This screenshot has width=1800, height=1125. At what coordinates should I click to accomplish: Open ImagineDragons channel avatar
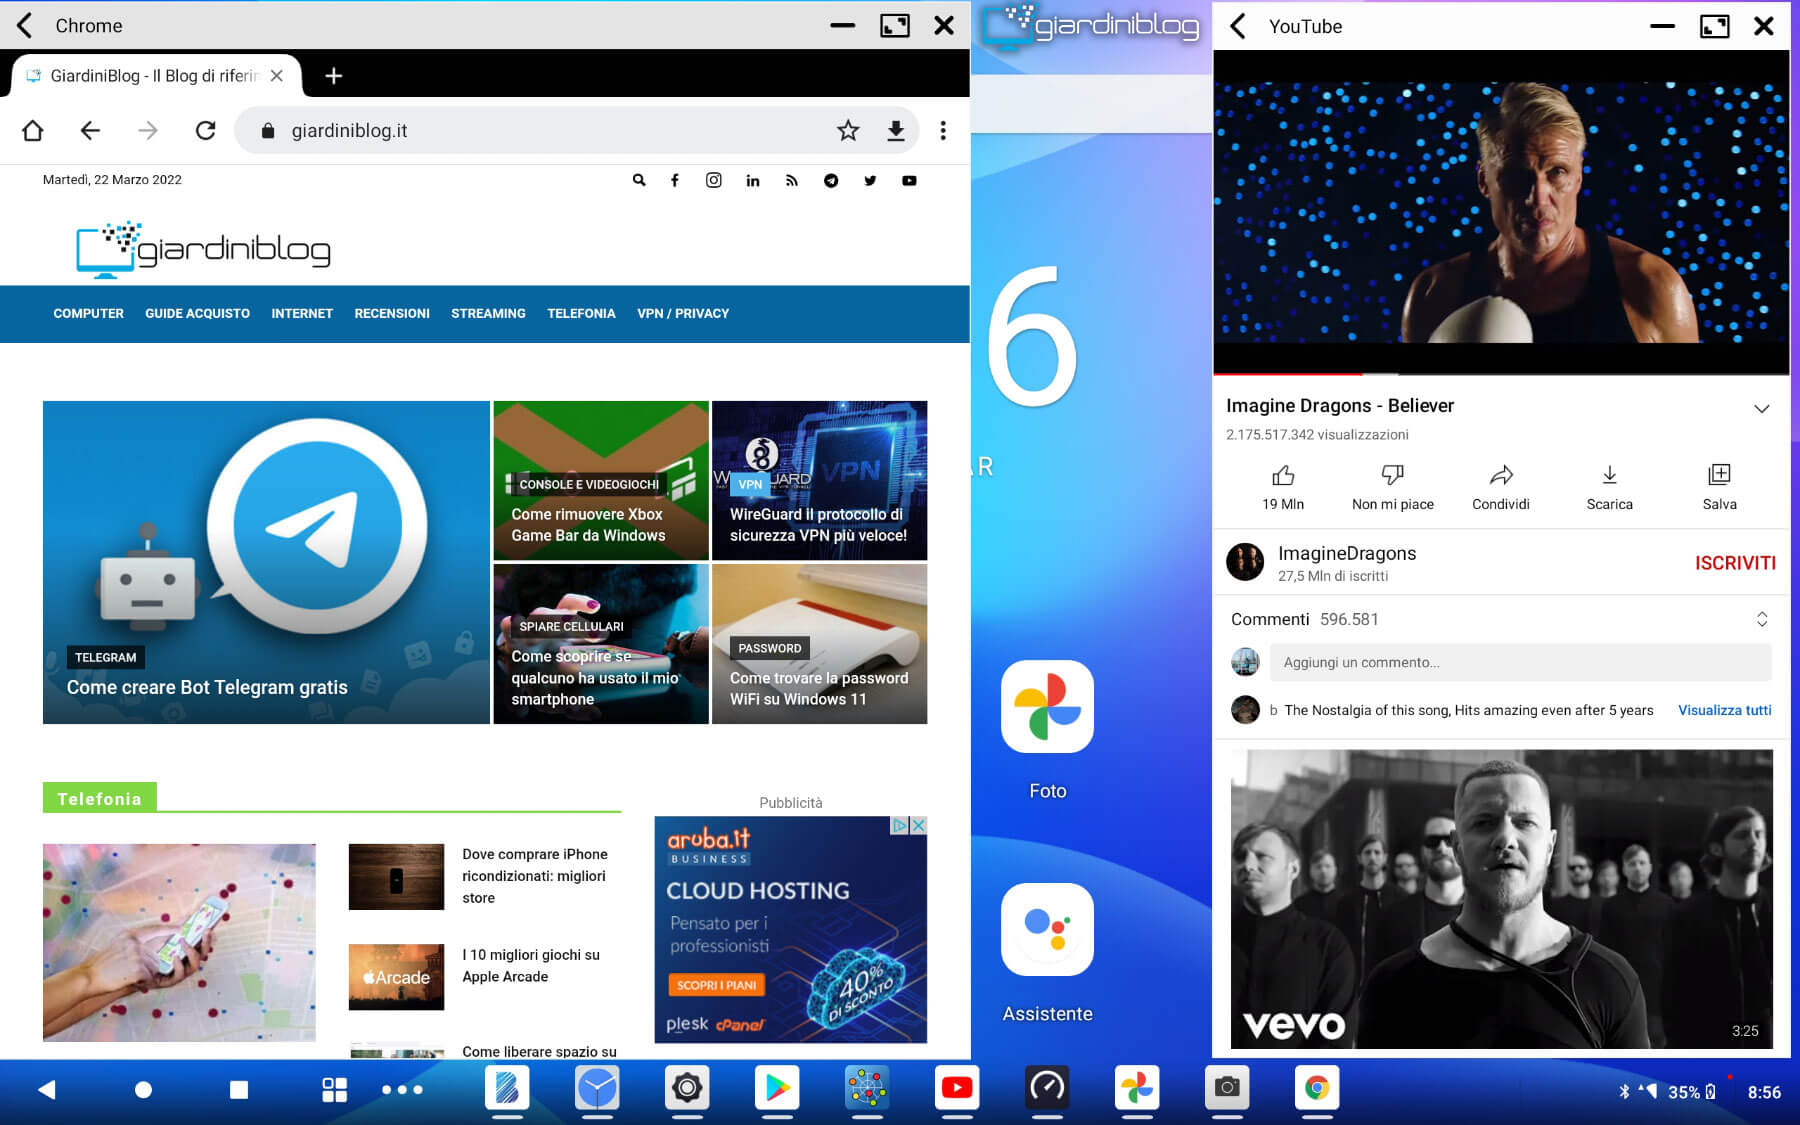pos(1245,562)
